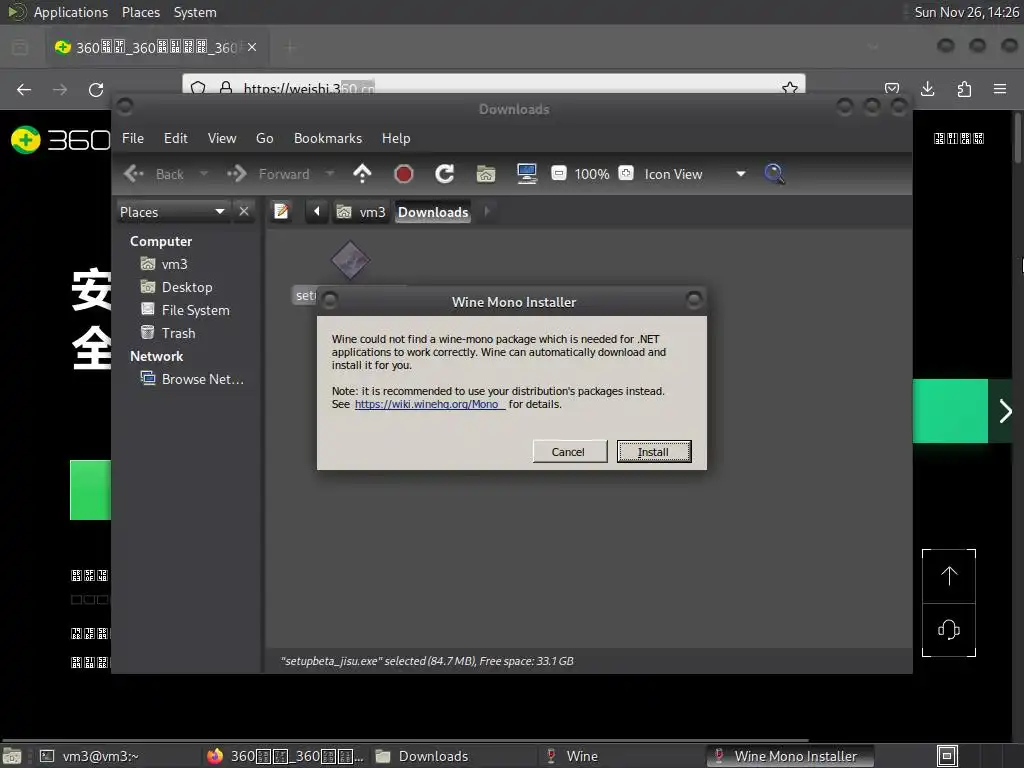Open Desktop in Places sidebar

(177, 287)
